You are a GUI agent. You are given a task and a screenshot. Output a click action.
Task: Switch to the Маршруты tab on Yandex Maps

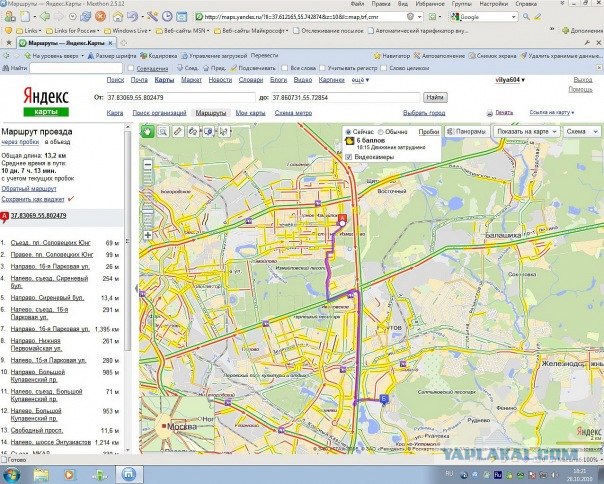click(211, 113)
